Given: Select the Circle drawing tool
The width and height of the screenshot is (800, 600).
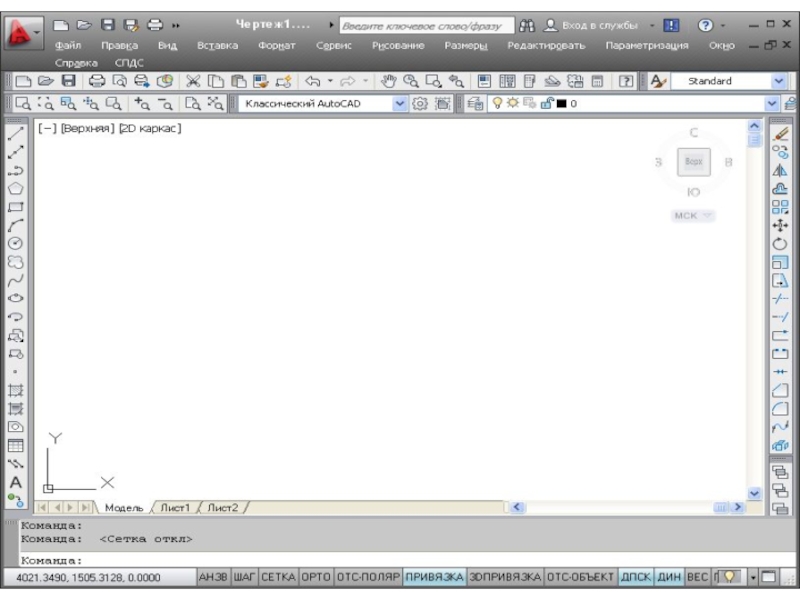Looking at the screenshot, I should [15, 243].
